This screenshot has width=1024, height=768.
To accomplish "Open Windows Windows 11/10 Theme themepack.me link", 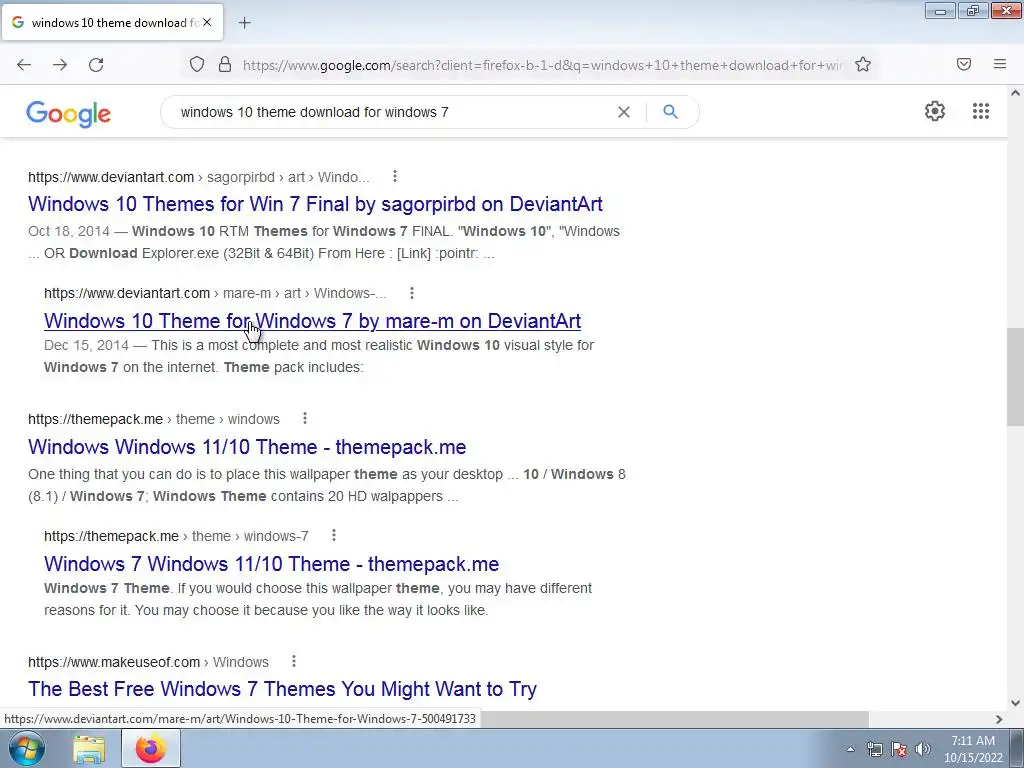I will (247, 447).
